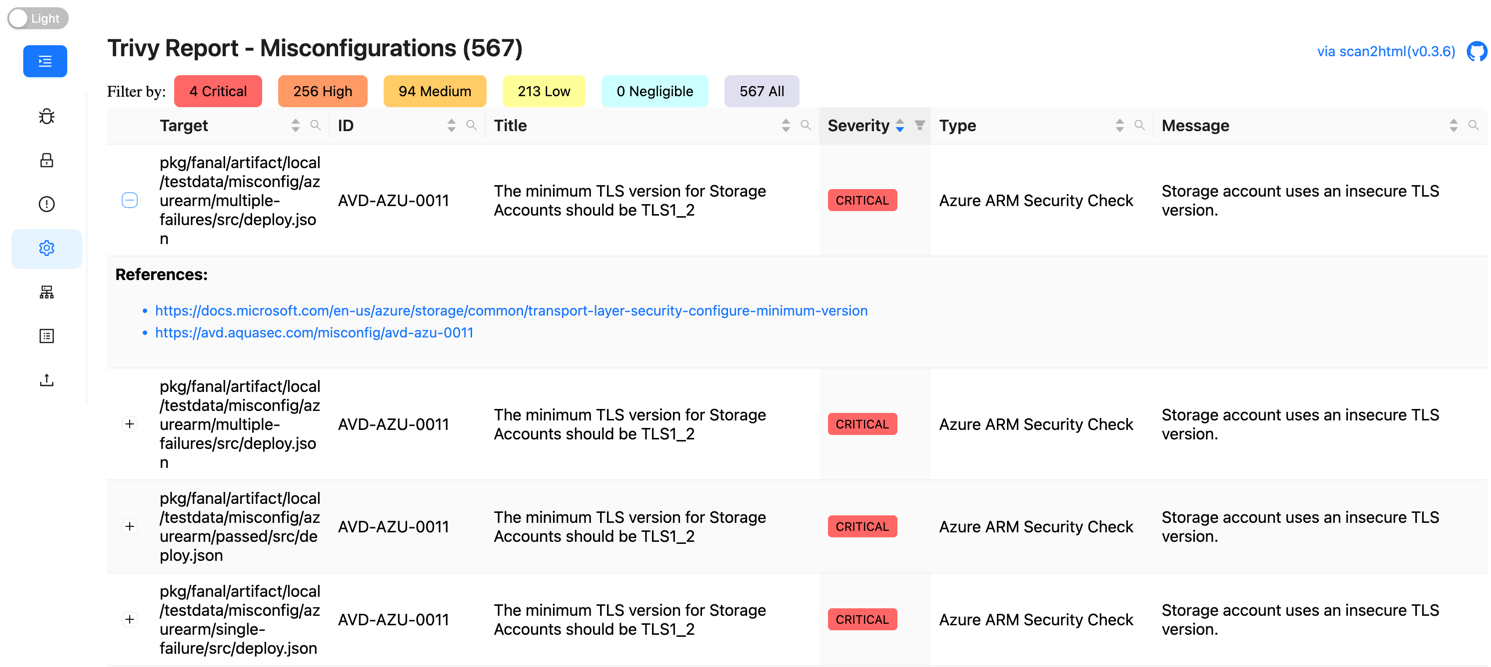Open the docs.microsoft.com TLS reference link

(x=511, y=311)
